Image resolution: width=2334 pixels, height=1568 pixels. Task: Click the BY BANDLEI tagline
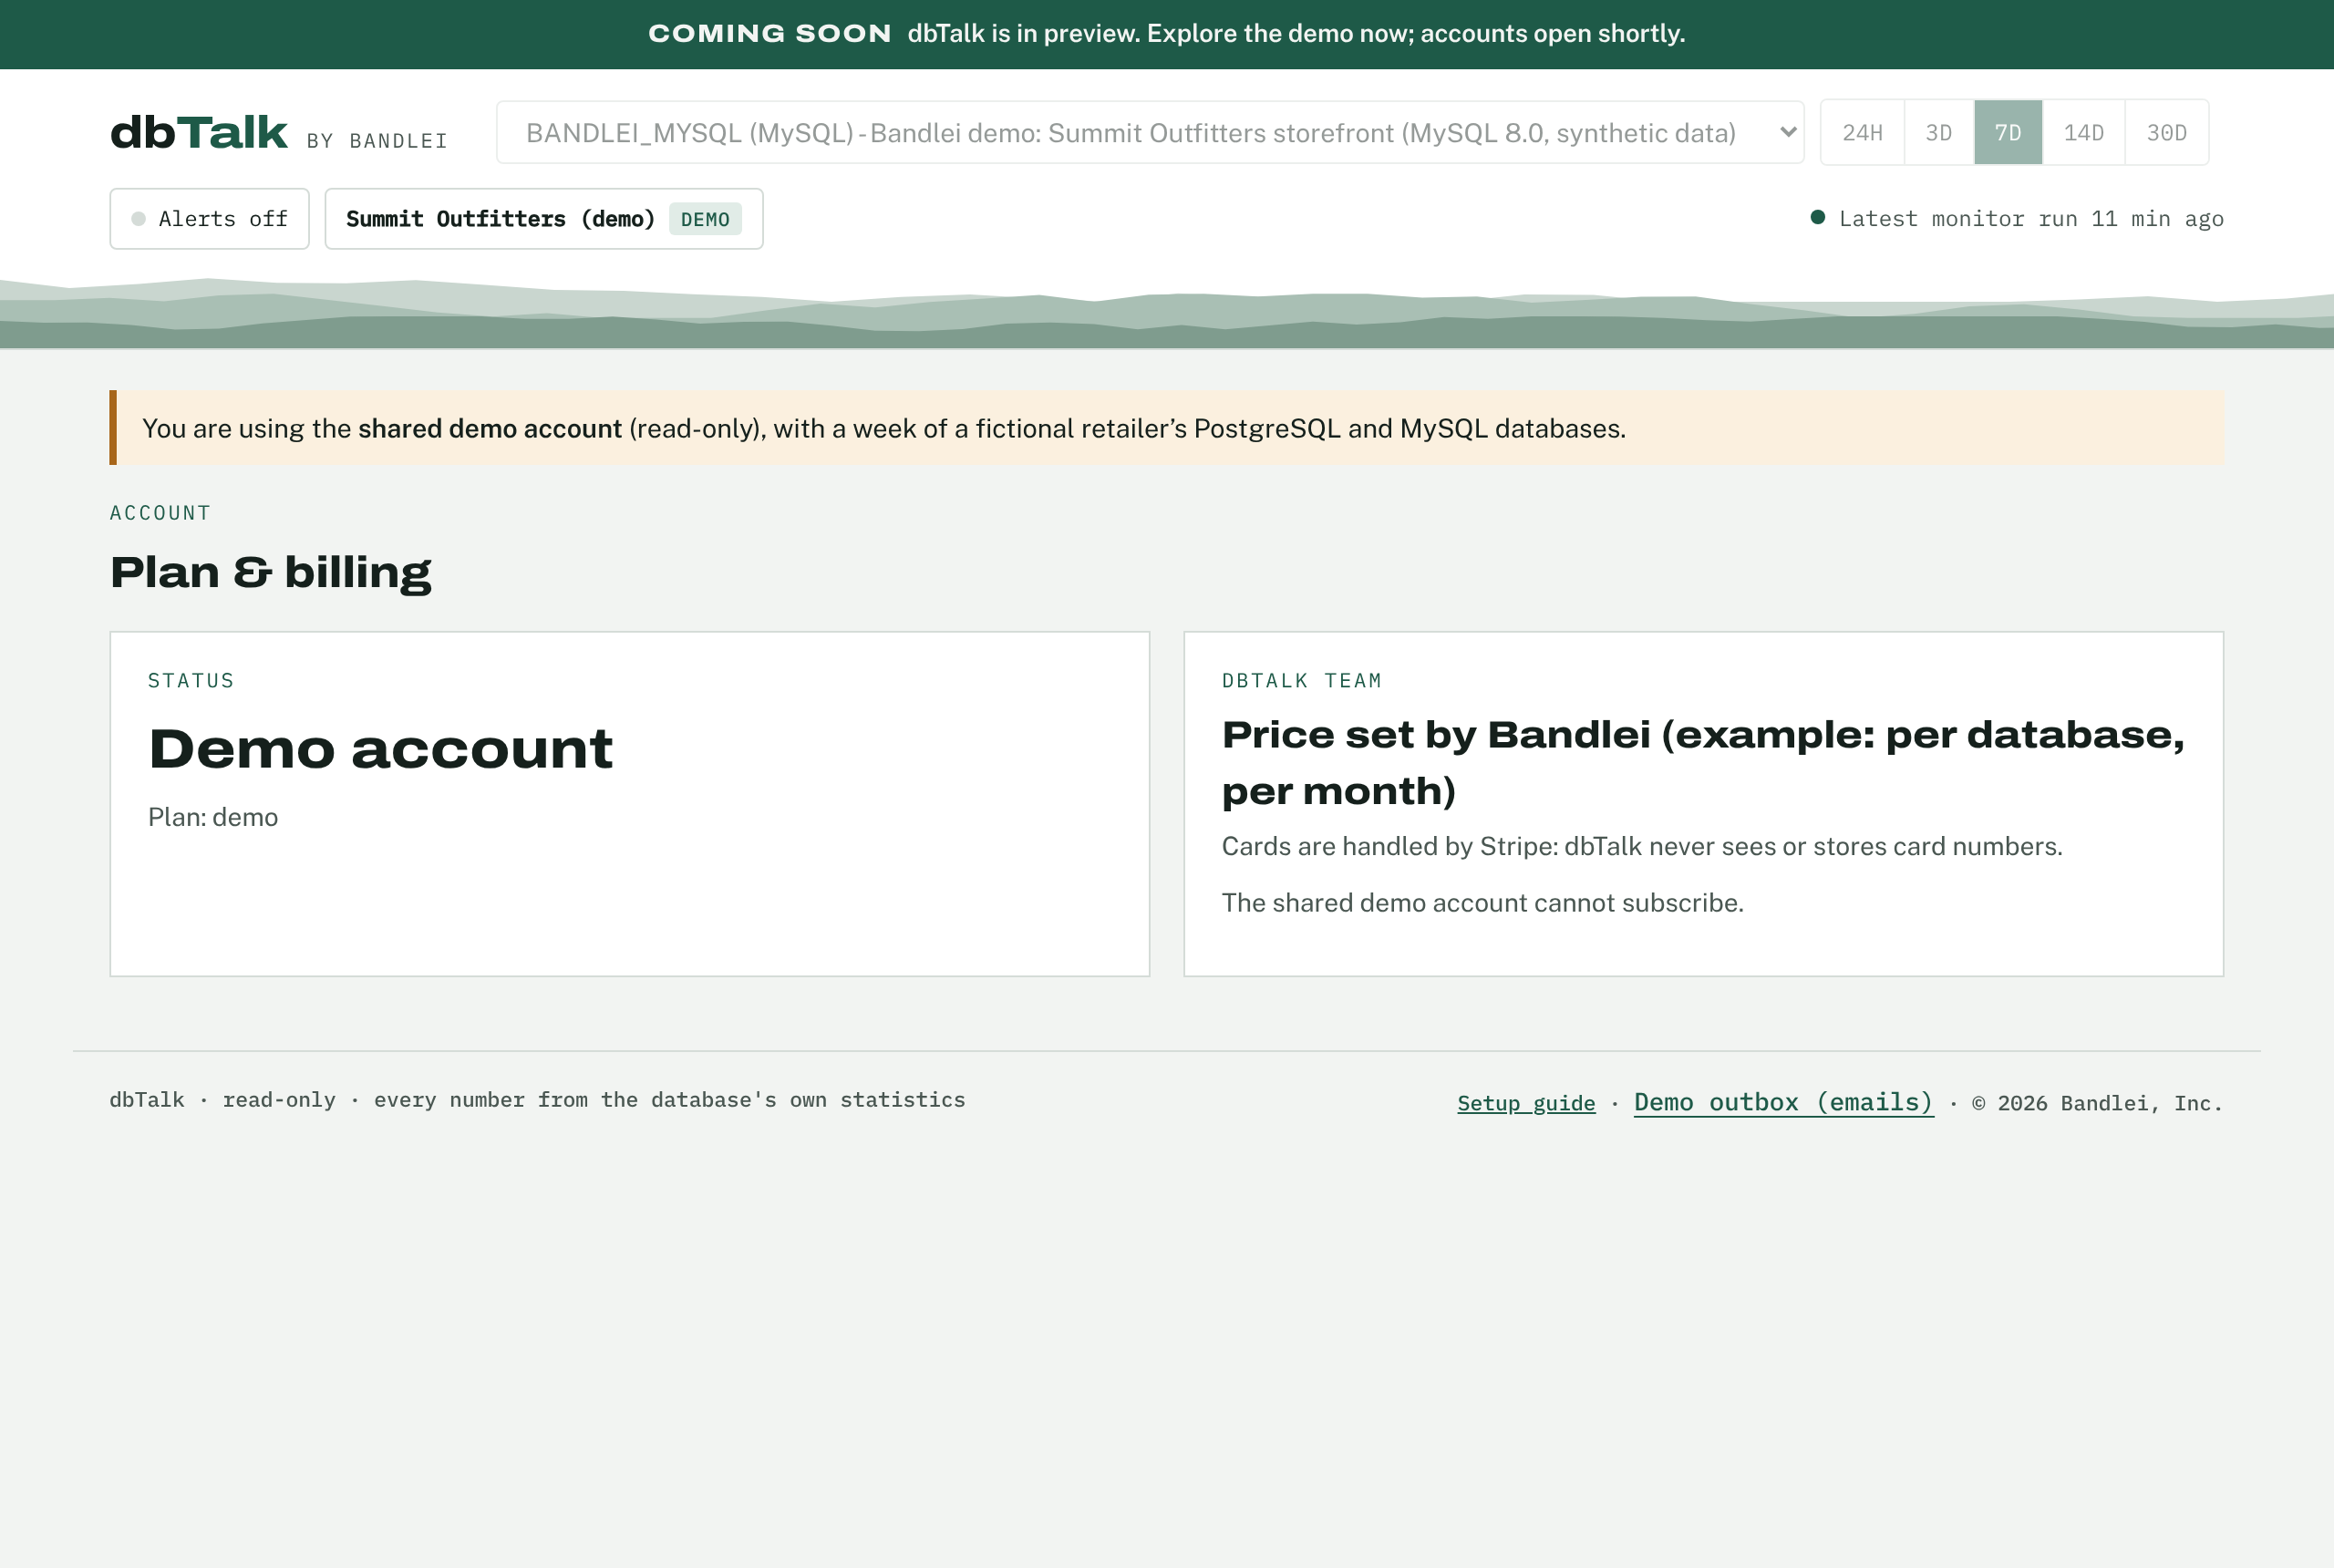coord(377,141)
